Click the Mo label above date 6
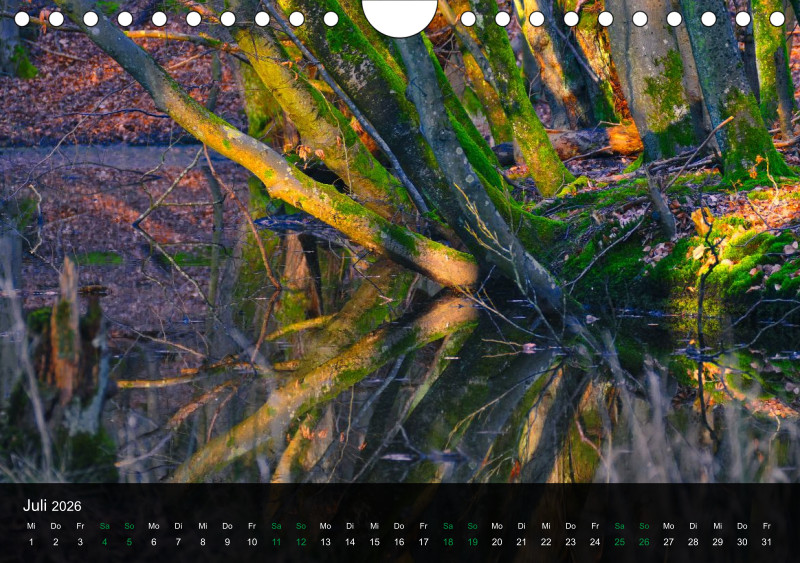The width and height of the screenshot is (800, 563). click(x=153, y=526)
